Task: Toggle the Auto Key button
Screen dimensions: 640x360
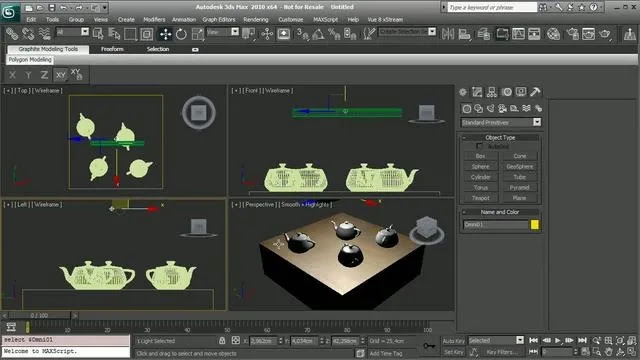Action: (x=453, y=341)
